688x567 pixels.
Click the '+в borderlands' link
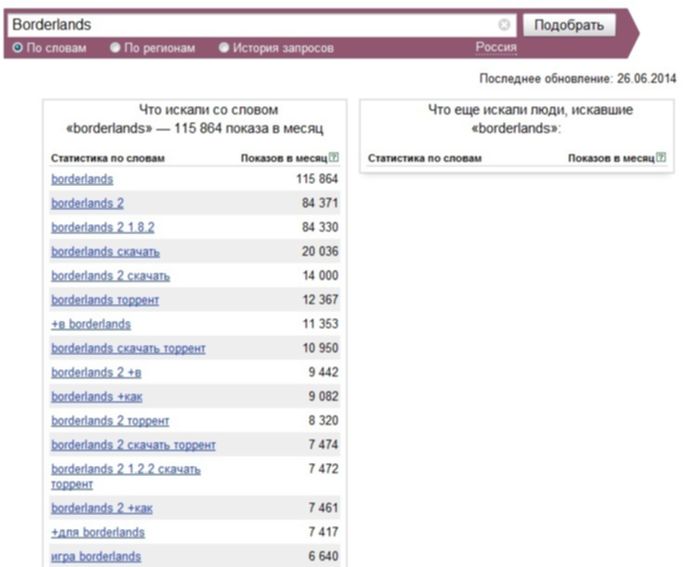[x=91, y=324]
